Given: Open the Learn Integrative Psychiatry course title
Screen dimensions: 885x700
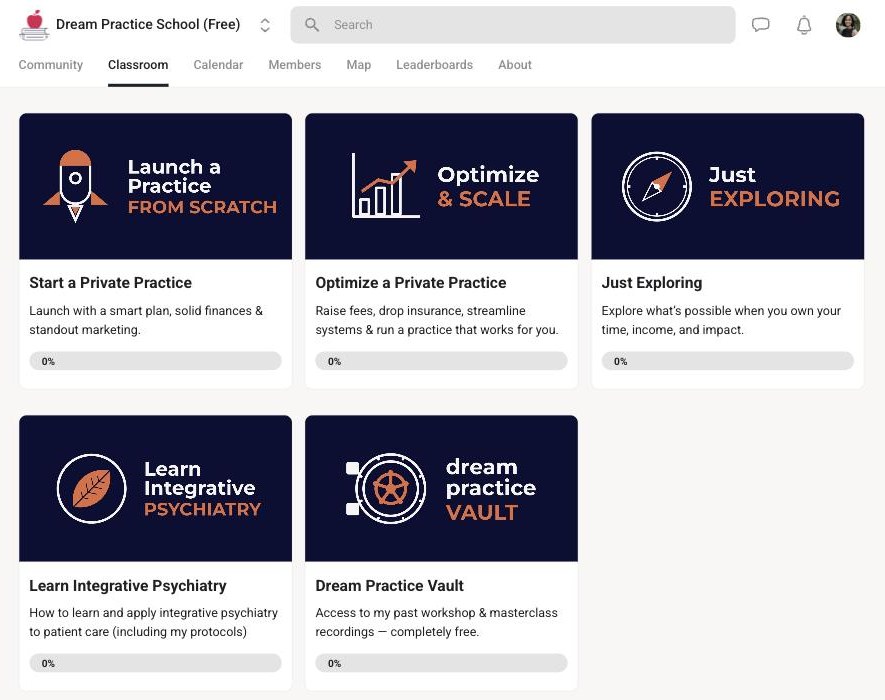Looking at the screenshot, I should pos(128,585).
